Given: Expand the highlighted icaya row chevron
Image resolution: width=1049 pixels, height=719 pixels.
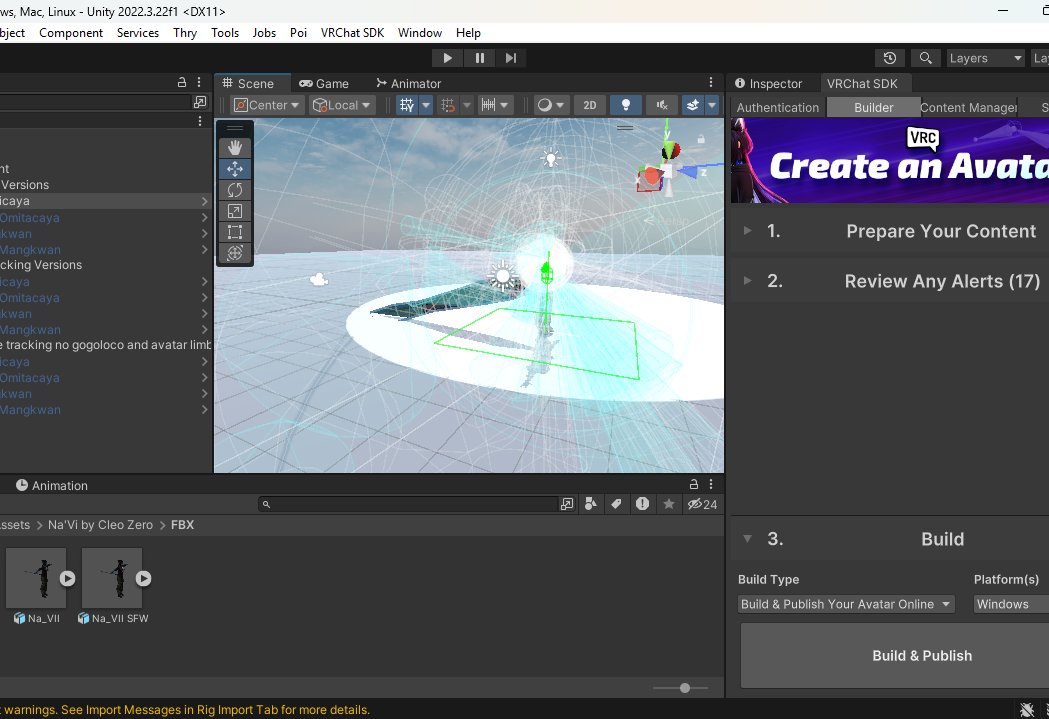Looking at the screenshot, I should point(205,201).
